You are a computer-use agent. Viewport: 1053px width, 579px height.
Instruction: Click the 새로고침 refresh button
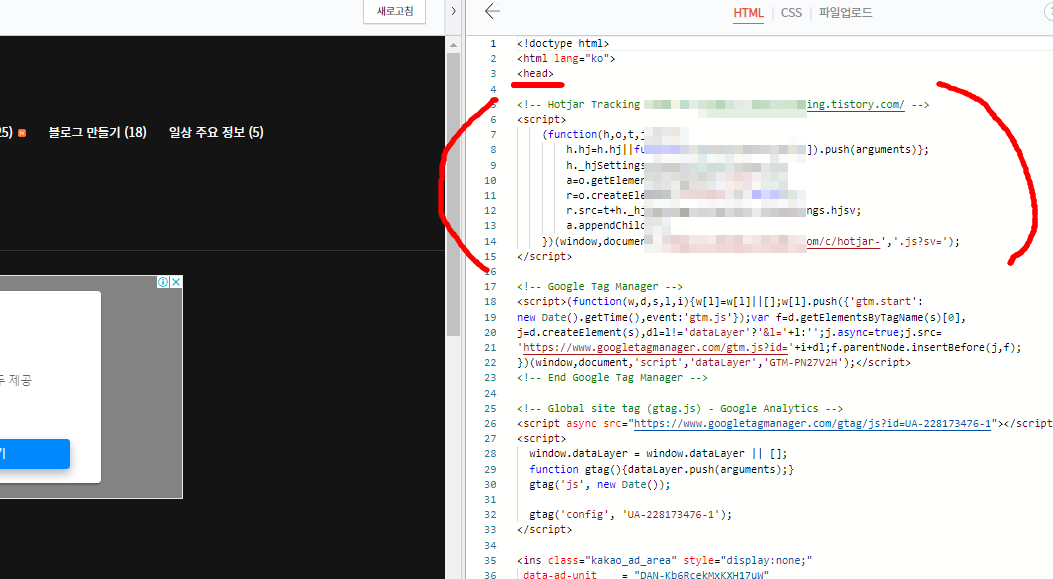(x=394, y=11)
